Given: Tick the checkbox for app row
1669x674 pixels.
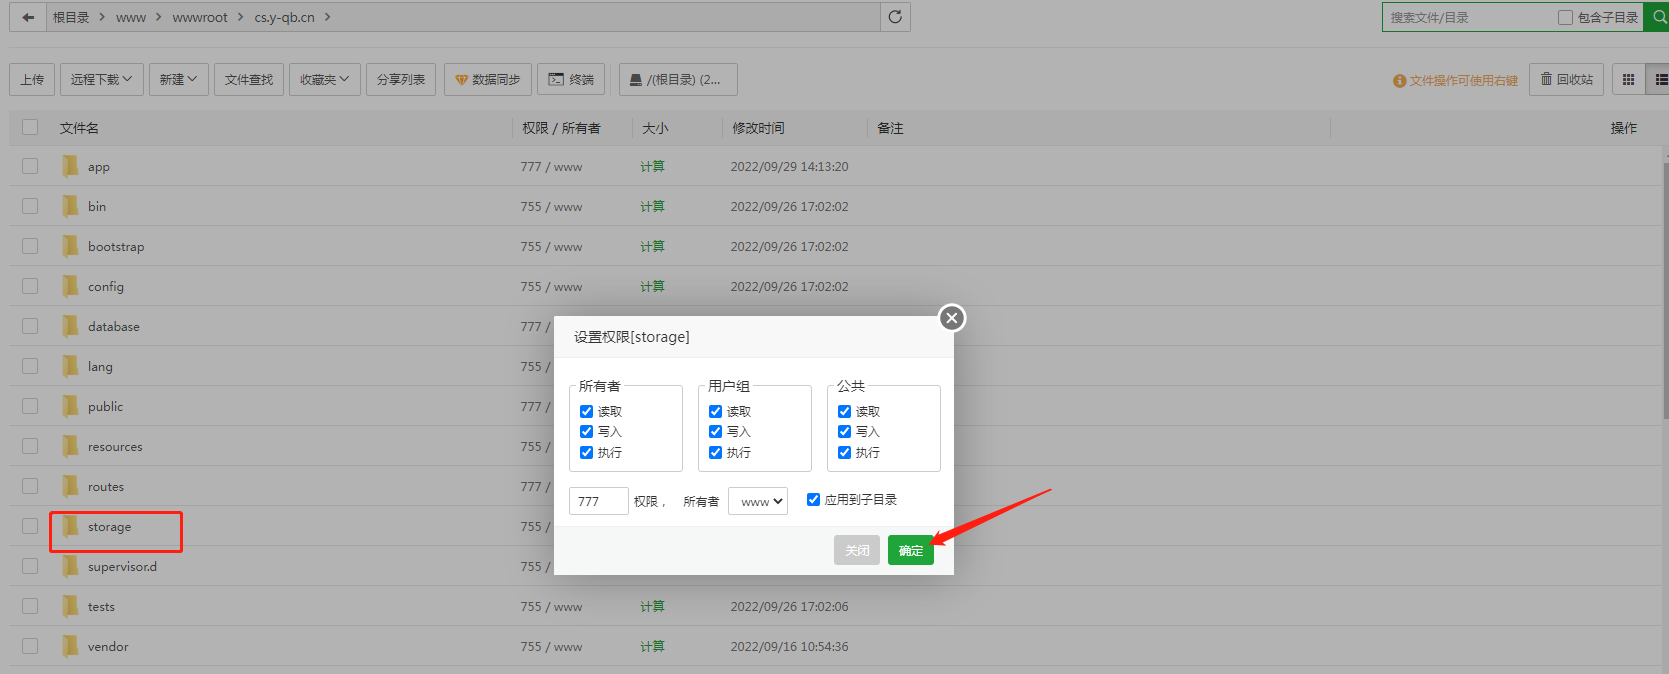Looking at the screenshot, I should (x=30, y=166).
